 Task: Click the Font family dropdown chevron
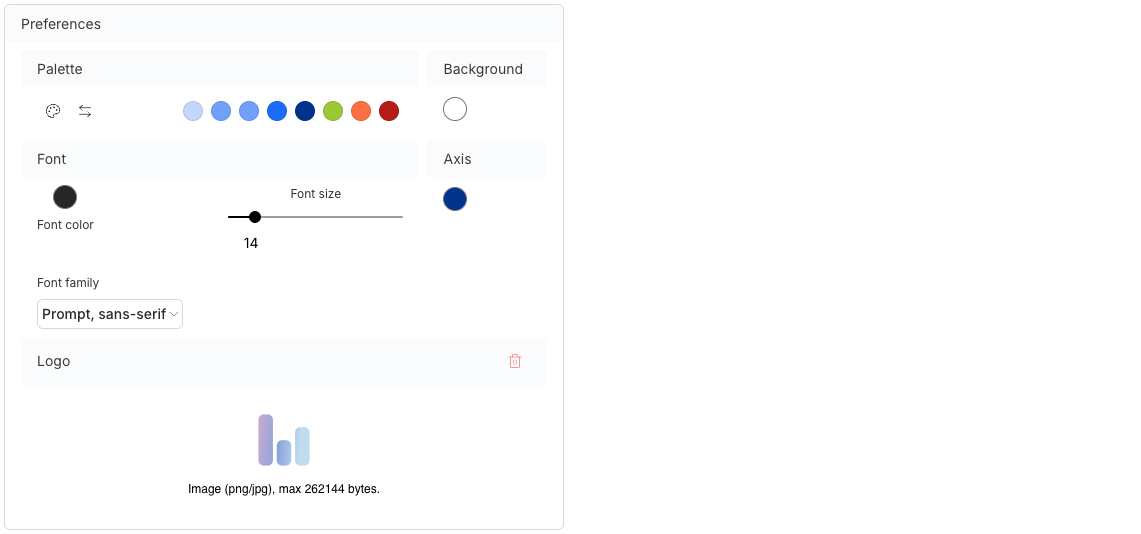174,314
